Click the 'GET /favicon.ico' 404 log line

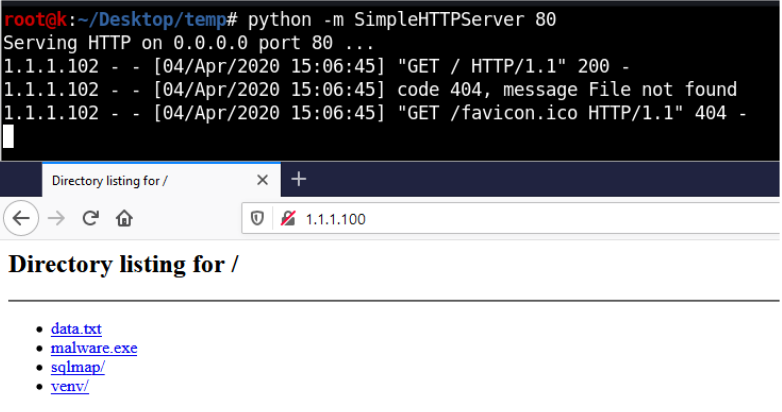coord(375,113)
